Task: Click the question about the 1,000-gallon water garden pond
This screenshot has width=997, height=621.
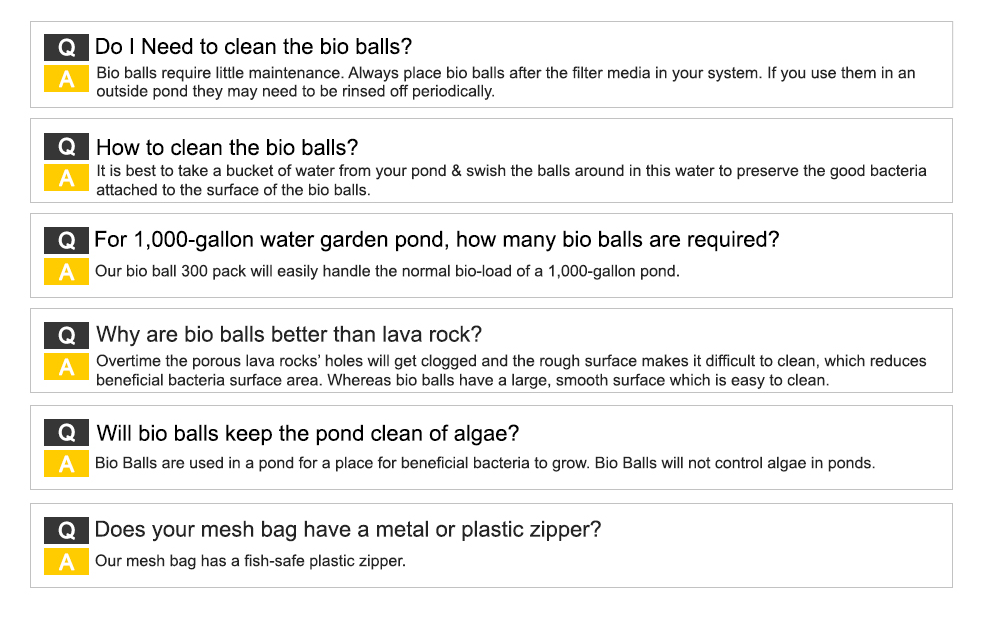Action: click(x=437, y=240)
